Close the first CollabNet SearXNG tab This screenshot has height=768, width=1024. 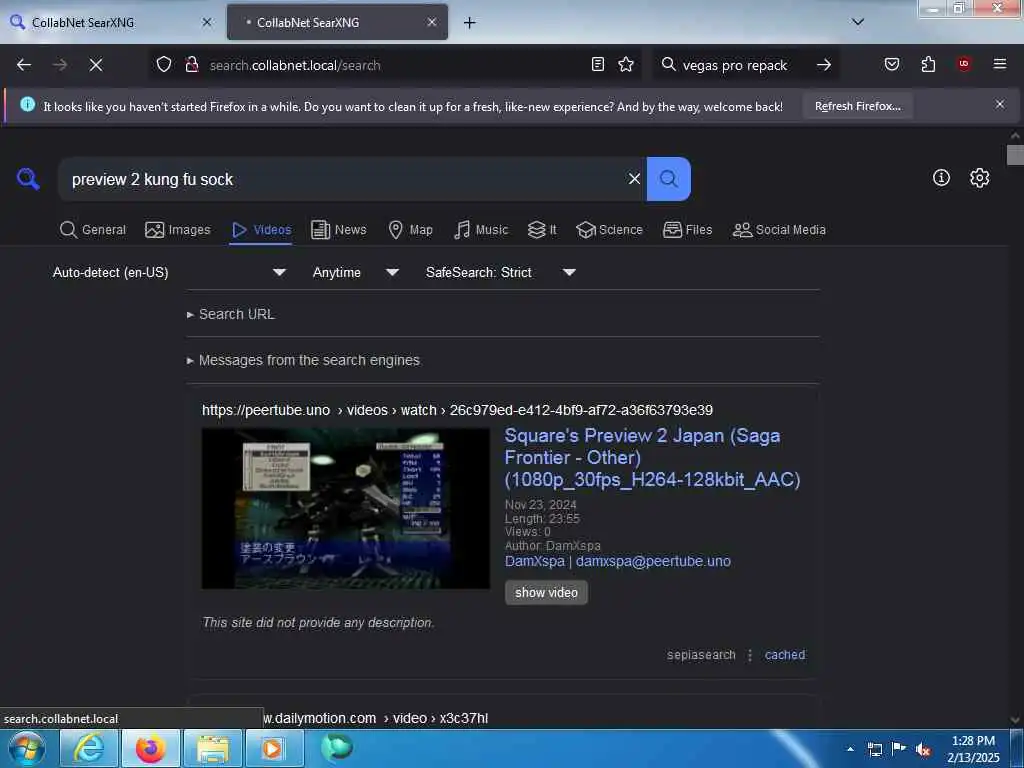tap(207, 22)
